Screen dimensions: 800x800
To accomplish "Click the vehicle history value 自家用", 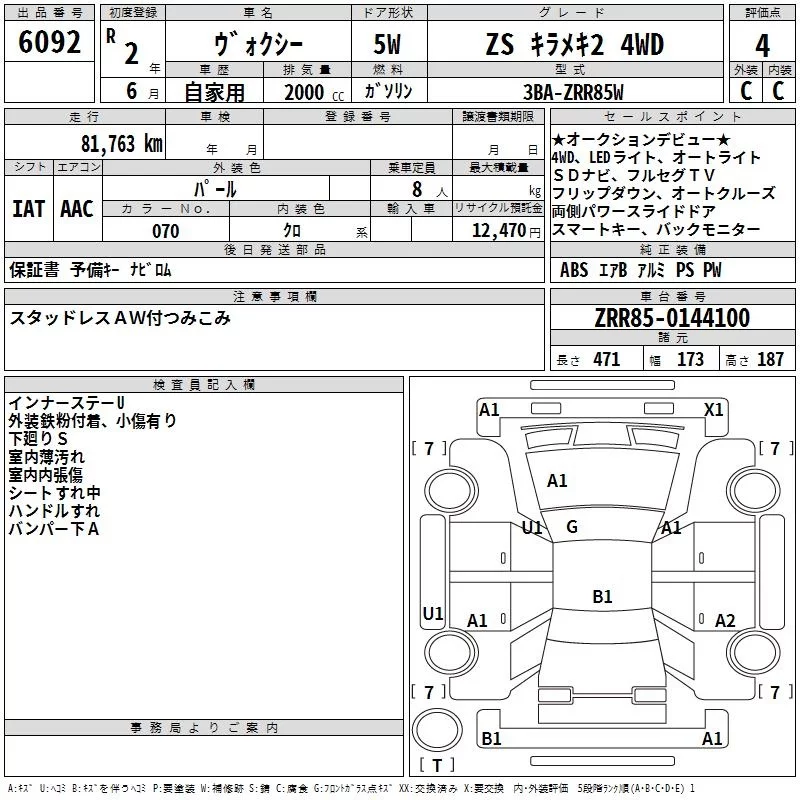I will 214,92.
